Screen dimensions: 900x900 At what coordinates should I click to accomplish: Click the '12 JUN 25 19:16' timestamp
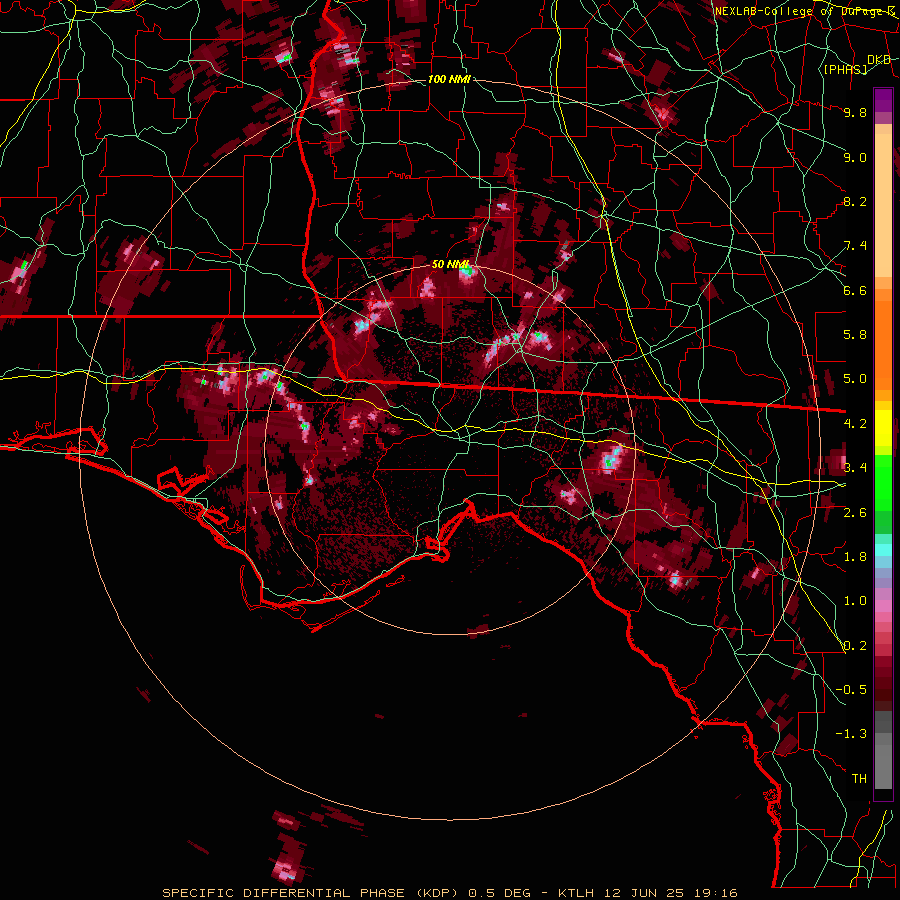coord(672,893)
